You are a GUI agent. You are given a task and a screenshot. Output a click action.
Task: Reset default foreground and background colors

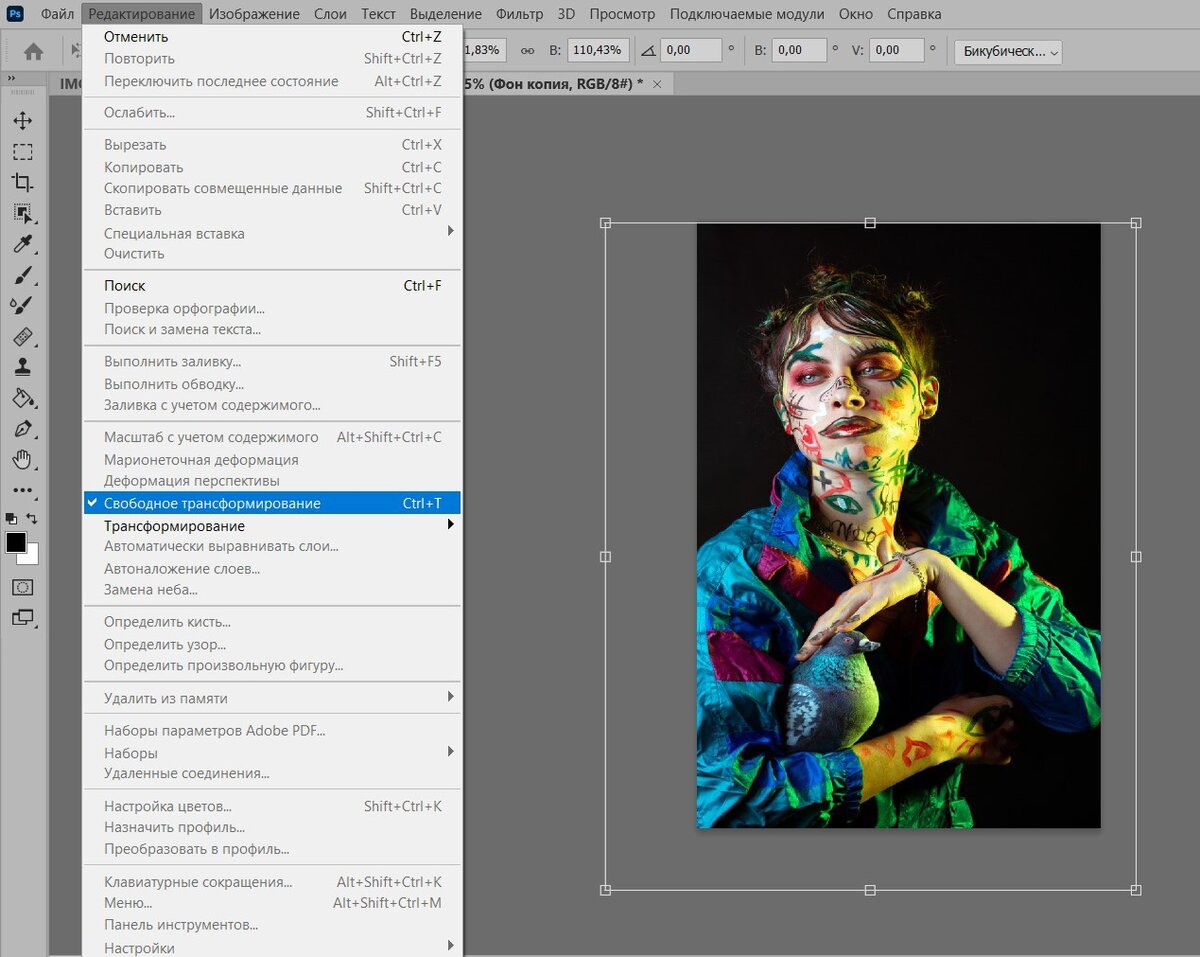(x=11, y=519)
